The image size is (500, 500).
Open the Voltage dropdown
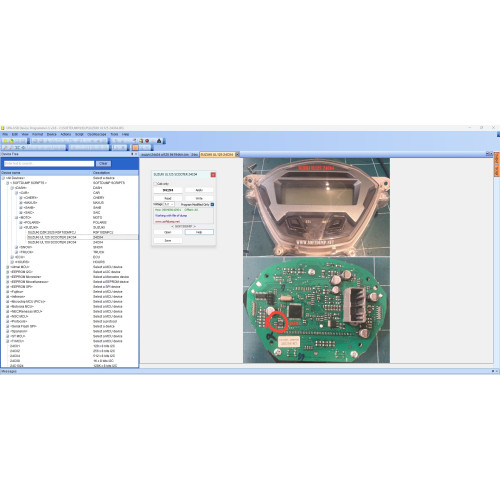169,204
